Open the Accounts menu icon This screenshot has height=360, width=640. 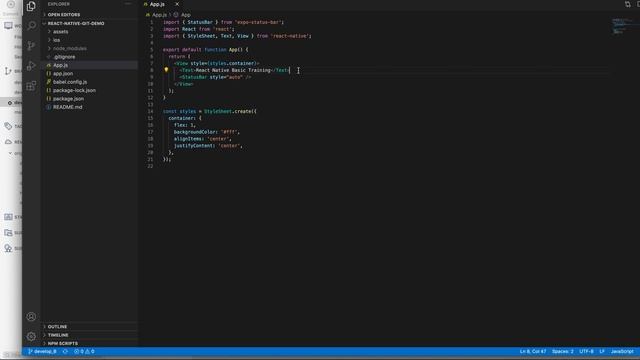point(31,317)
